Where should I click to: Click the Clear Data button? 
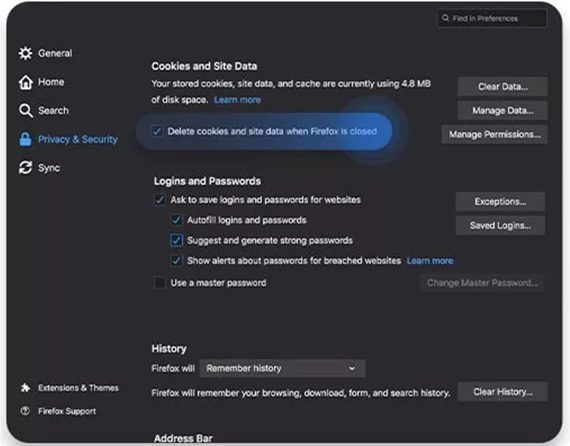coord(502,87)
